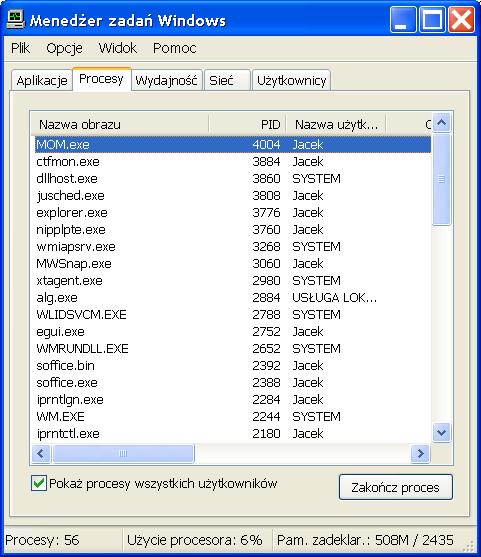
Task: Click the horizontal scrollbar right arrow
Action: click(x=421, y=454)
